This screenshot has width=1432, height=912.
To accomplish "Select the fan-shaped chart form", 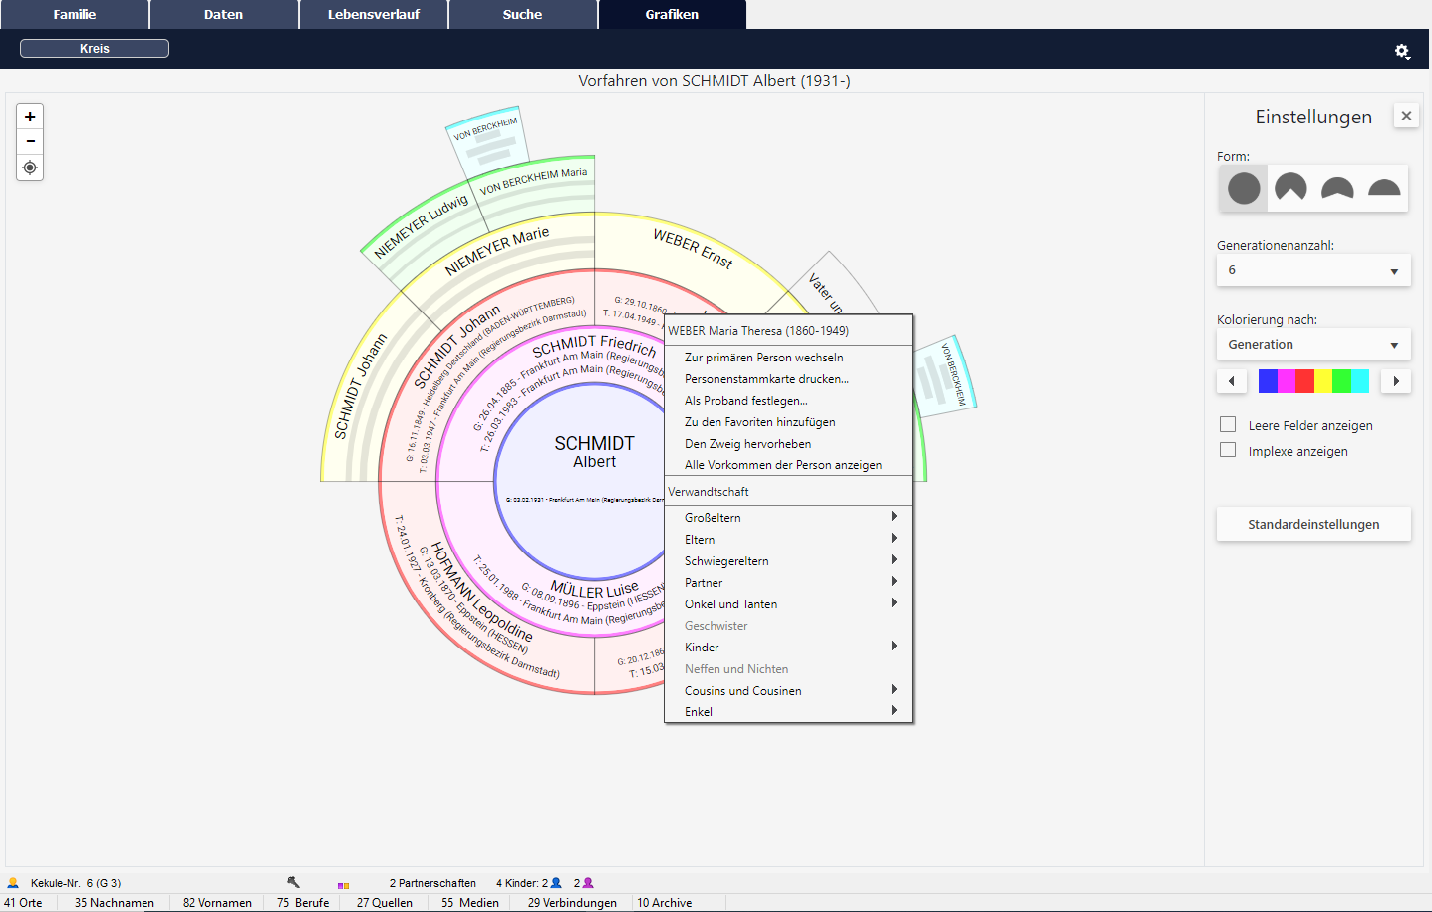I will 1337,188.
